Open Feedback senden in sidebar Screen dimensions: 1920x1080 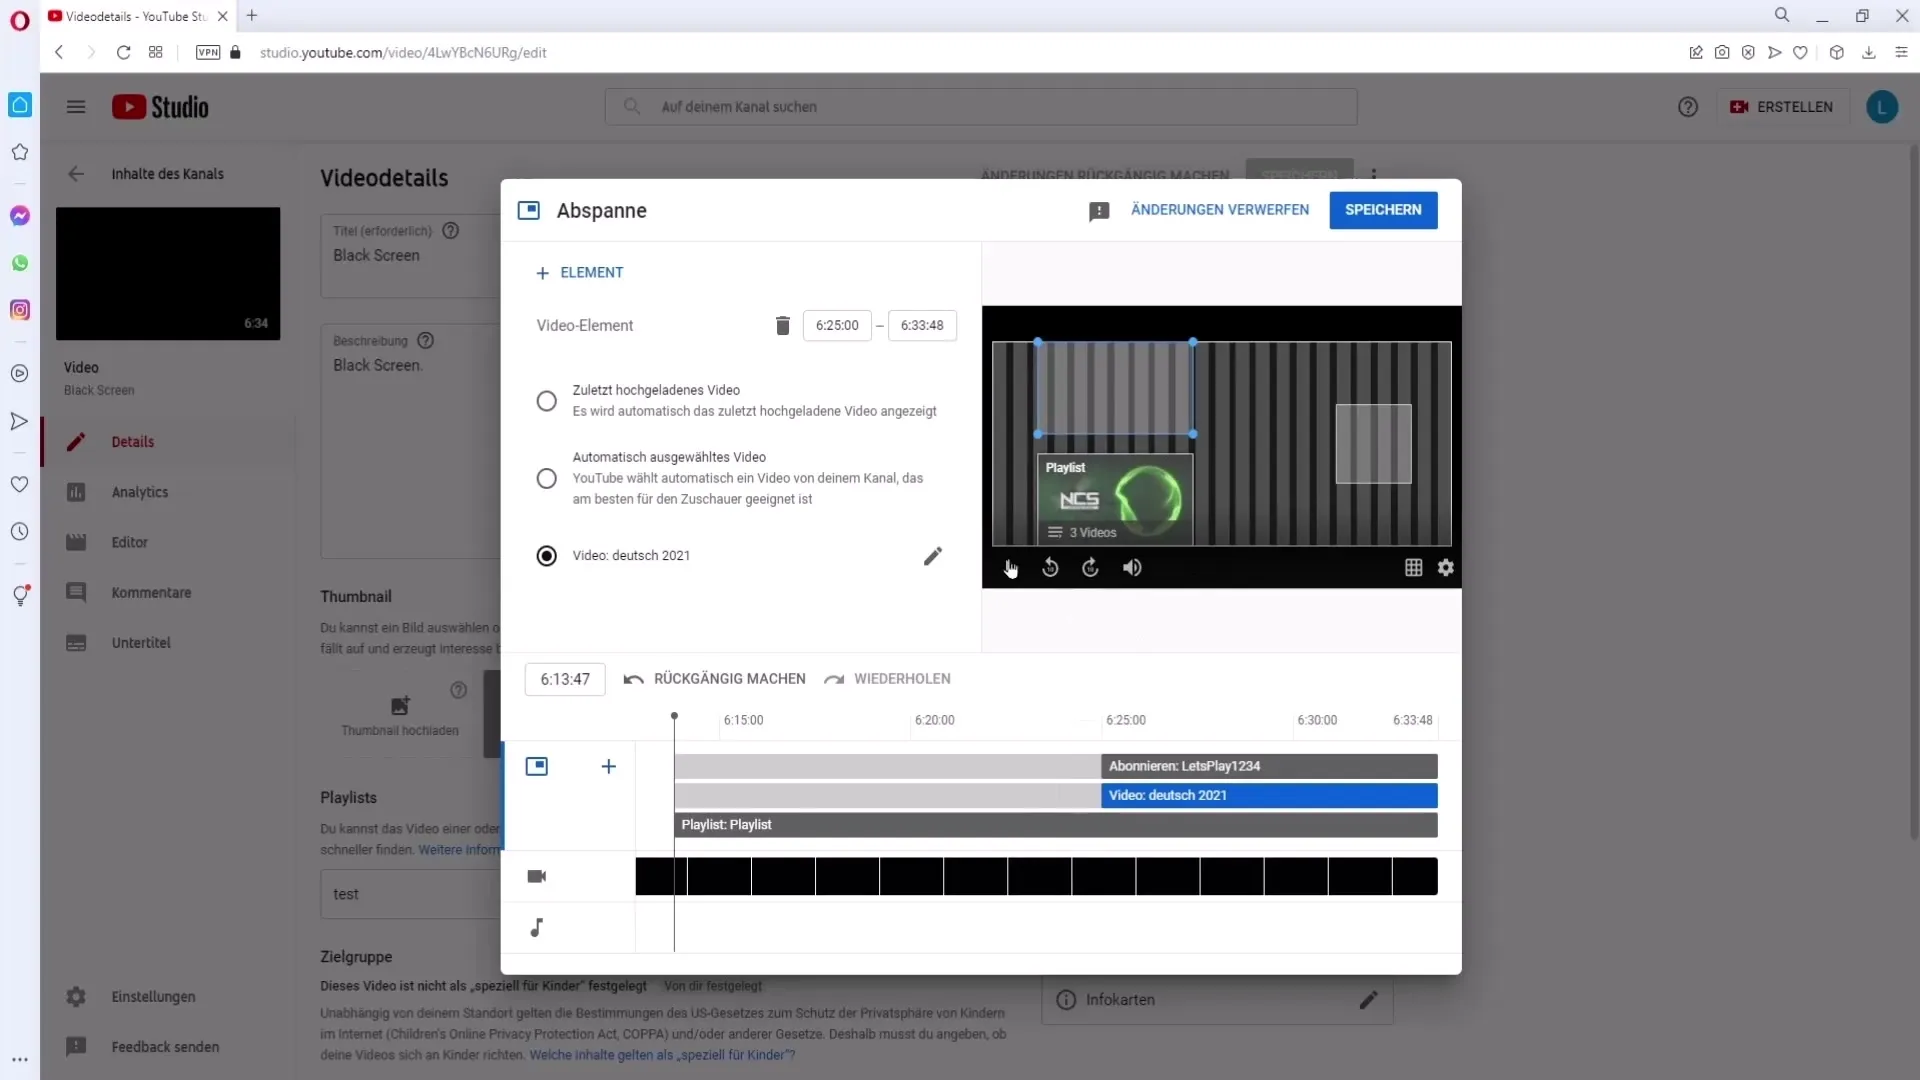[x=168, y=1047]
